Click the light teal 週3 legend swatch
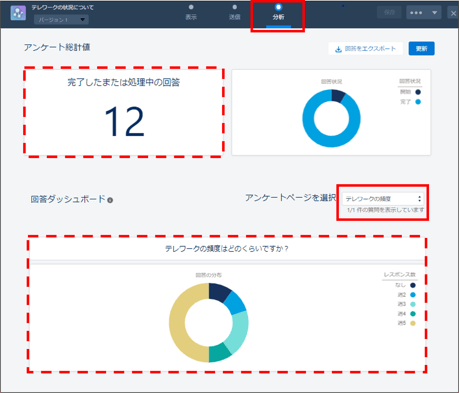This screenshot has width=459, height=393. (413, 304)
